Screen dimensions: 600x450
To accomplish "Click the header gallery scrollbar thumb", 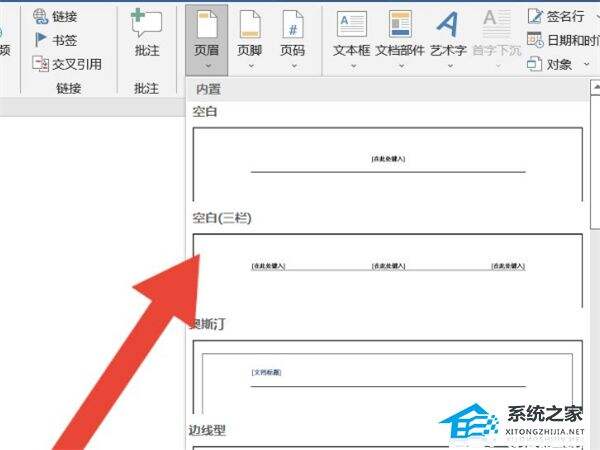I will (x=595, y=163).
